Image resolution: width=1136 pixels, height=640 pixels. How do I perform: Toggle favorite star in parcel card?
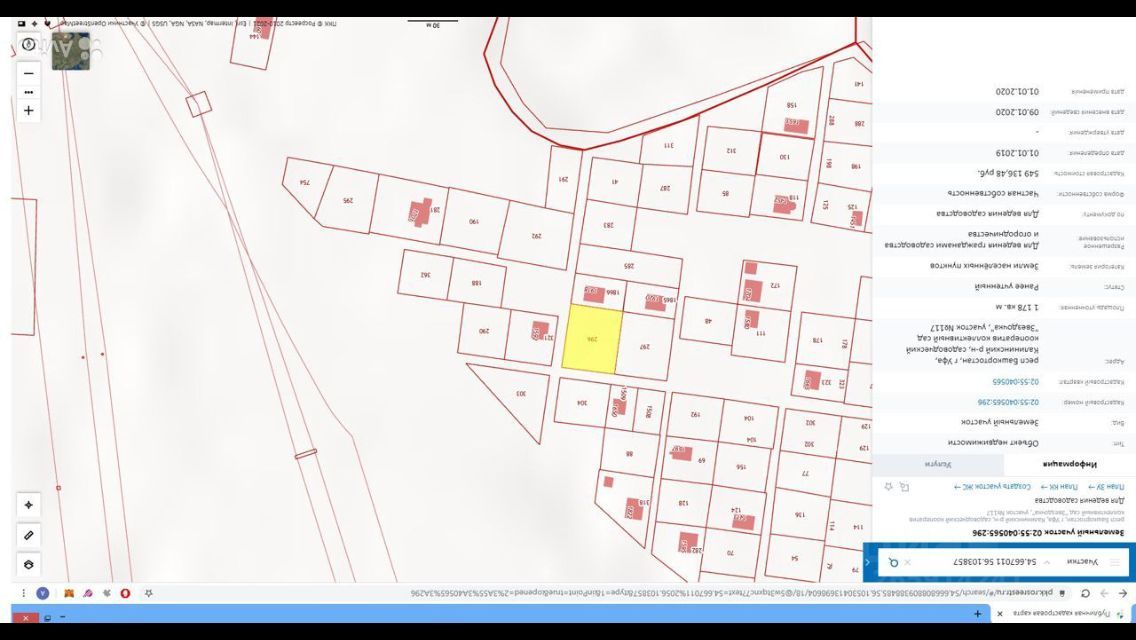point(887,487)
